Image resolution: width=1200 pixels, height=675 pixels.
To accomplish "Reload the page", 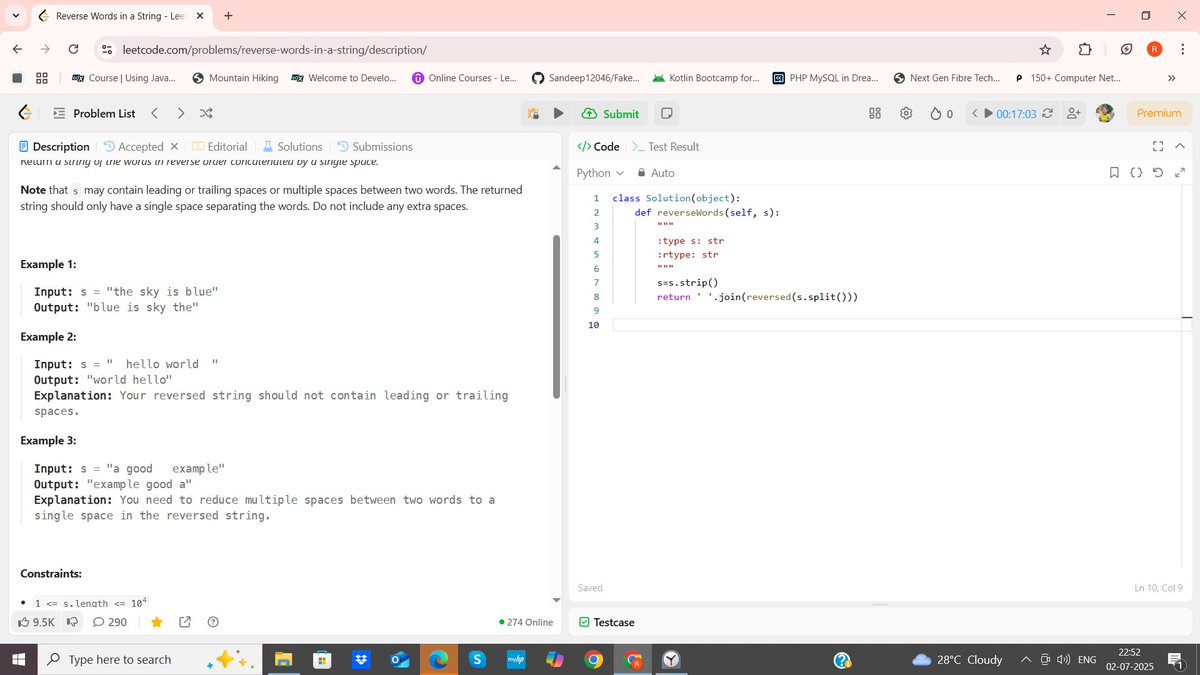I will point(73,49).
